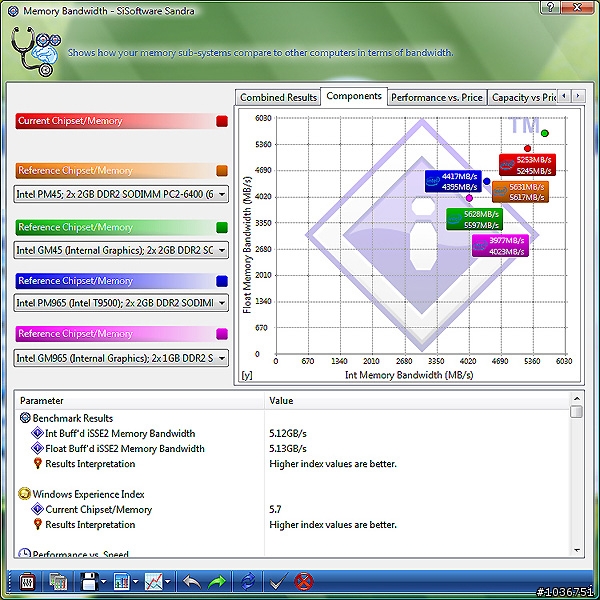
Task: Click the Int Buff'd iSSE2 row diamond icon
Action: click(37, 433)
